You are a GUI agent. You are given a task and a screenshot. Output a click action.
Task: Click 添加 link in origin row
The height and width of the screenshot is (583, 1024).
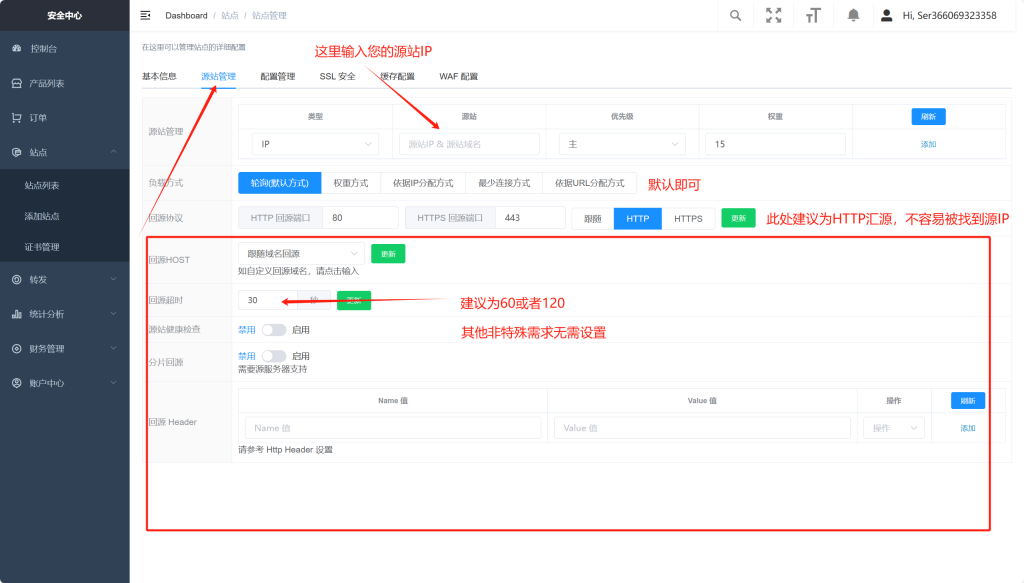[928, 144]
